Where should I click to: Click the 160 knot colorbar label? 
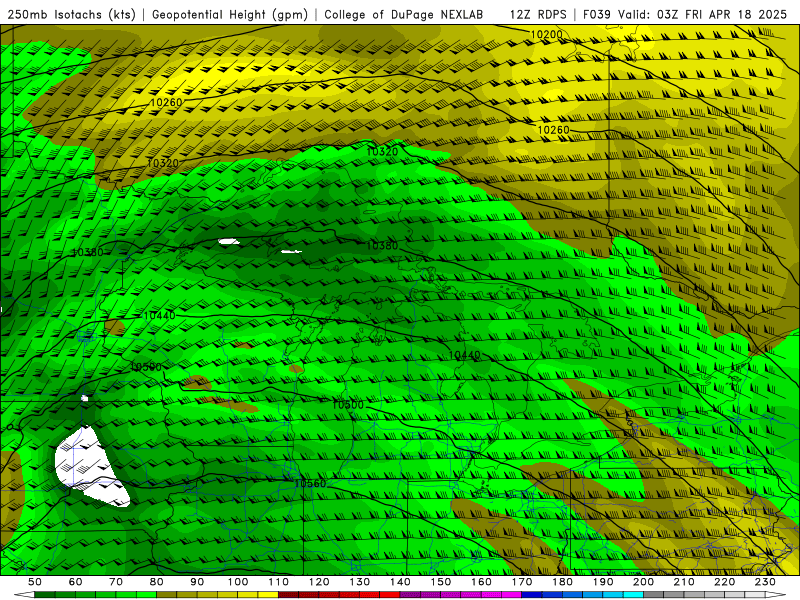pyautogui.click(x=481, y=582)
